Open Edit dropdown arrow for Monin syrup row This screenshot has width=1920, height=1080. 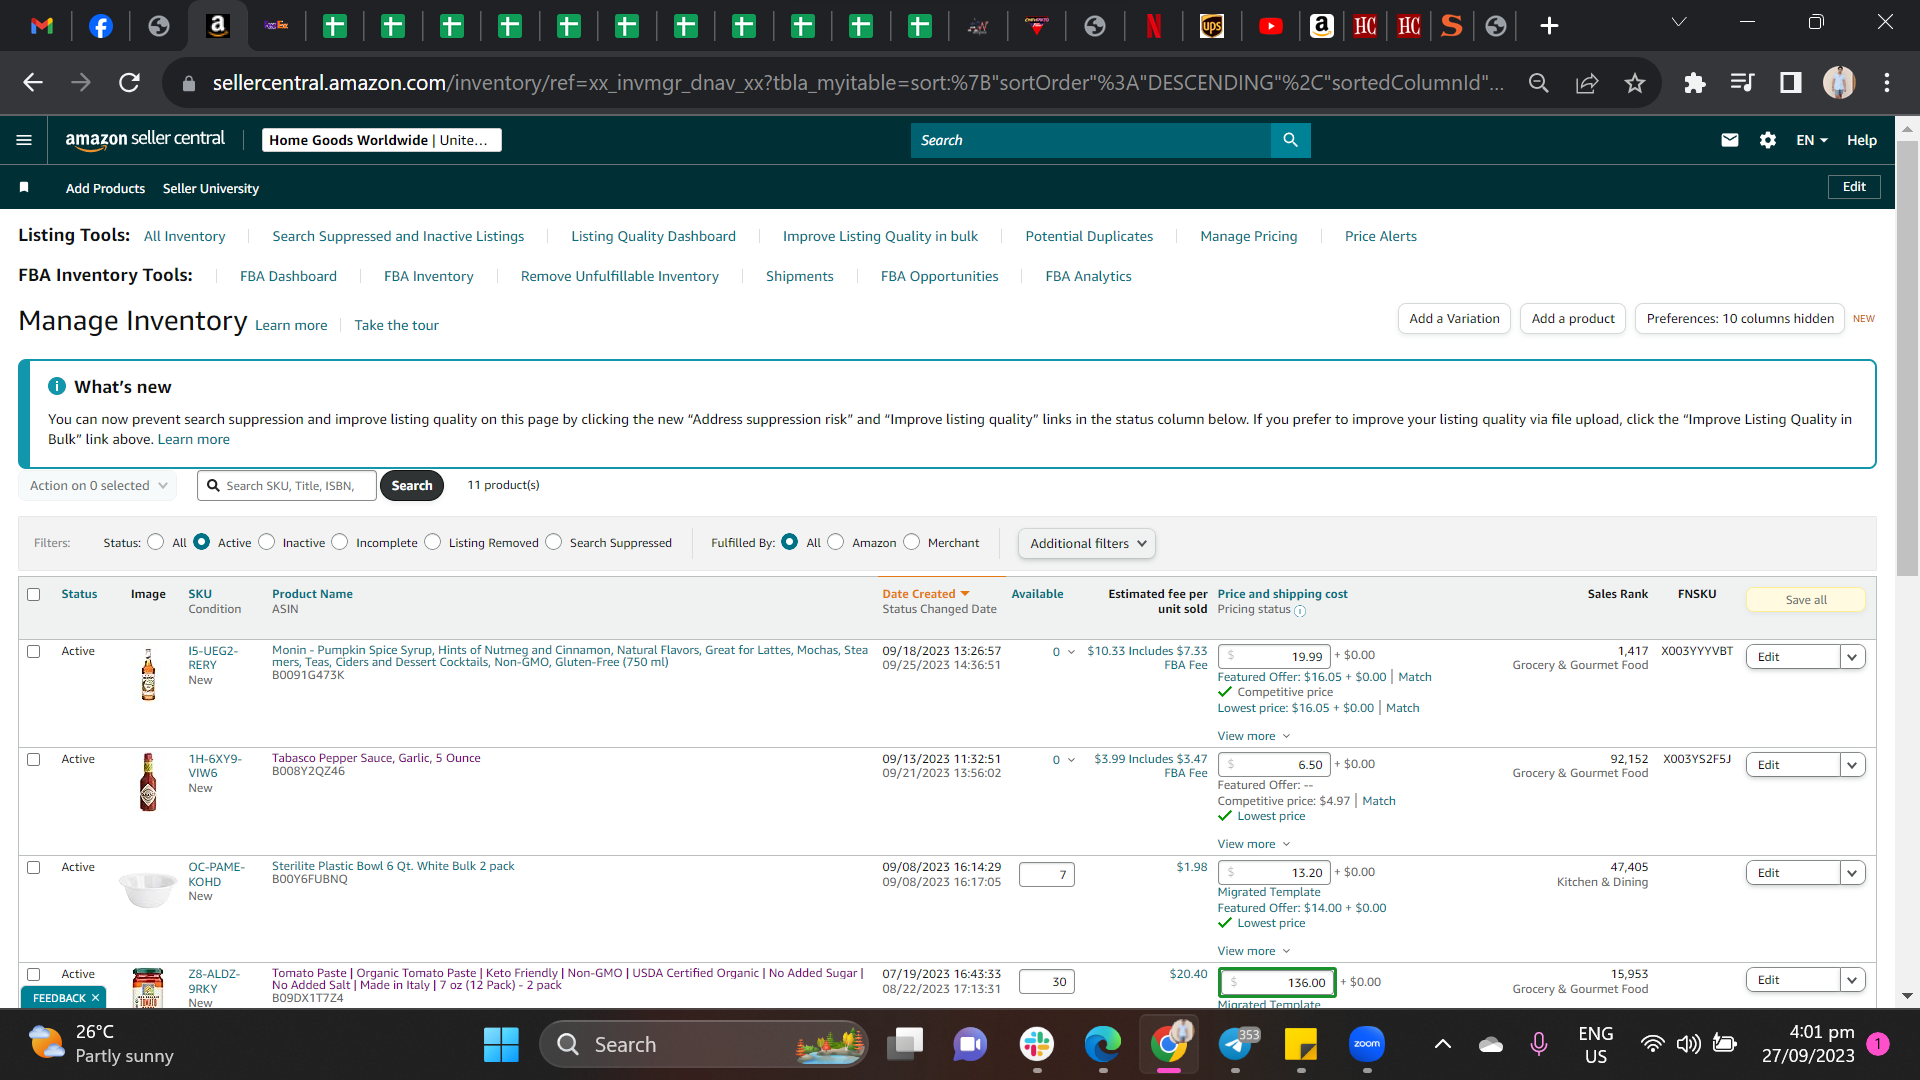click(1852, 657)
